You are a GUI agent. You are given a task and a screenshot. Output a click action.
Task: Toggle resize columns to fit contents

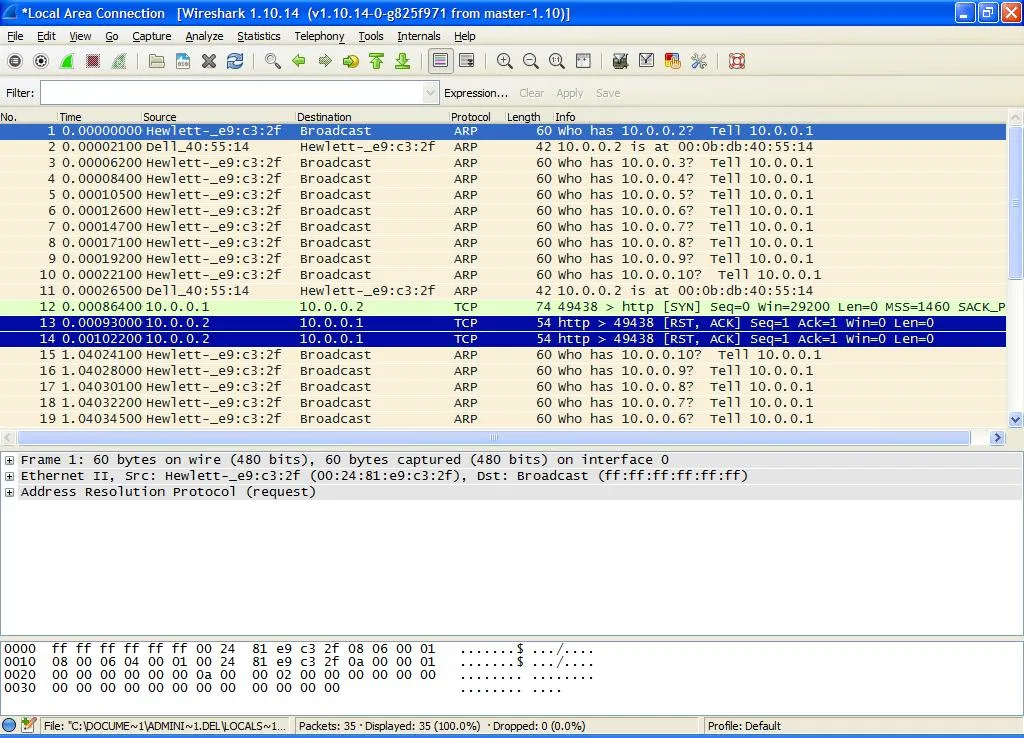(x=583, y=61)
